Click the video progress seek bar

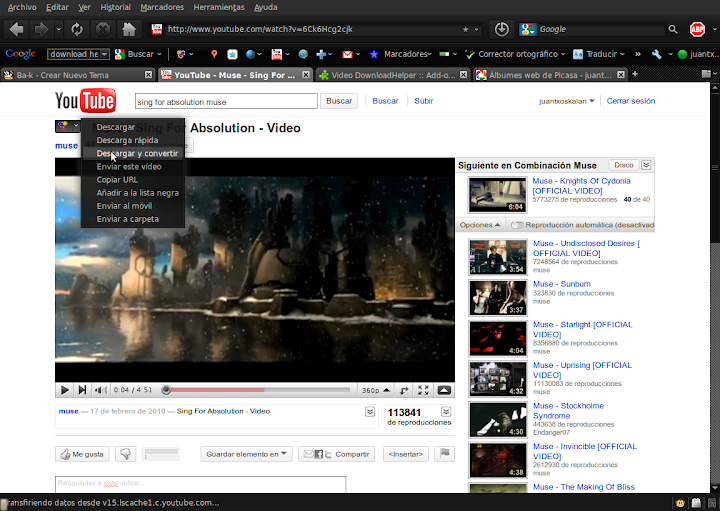[x=258, y=390]
